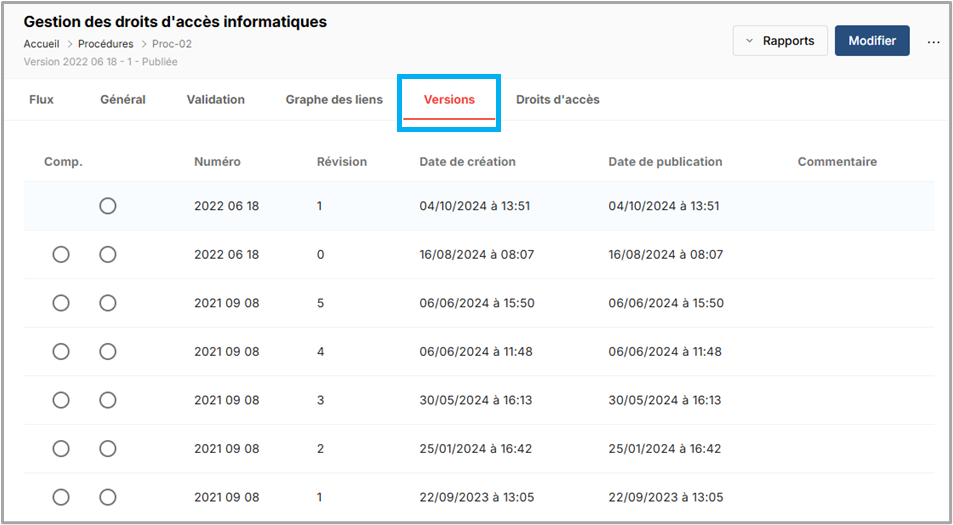The width and height of the screenshot is (953, 525).
Task: Go to the Validation tab
Action: 216,100
